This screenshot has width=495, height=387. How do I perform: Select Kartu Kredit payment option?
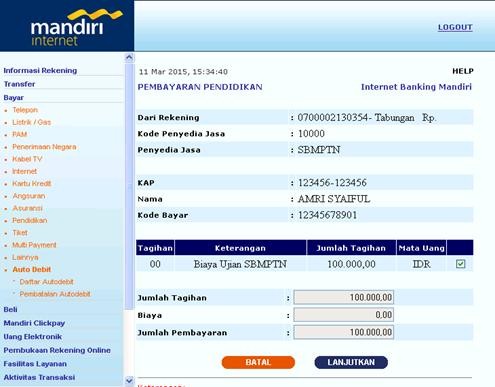click(x=32, y=184)
